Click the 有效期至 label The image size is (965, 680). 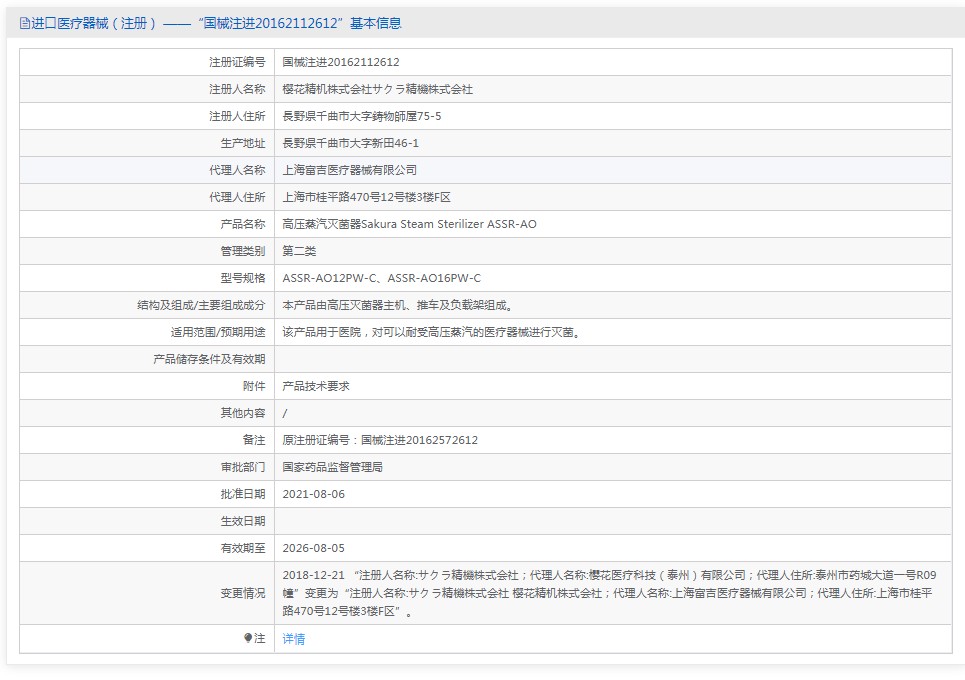[242, 548]
